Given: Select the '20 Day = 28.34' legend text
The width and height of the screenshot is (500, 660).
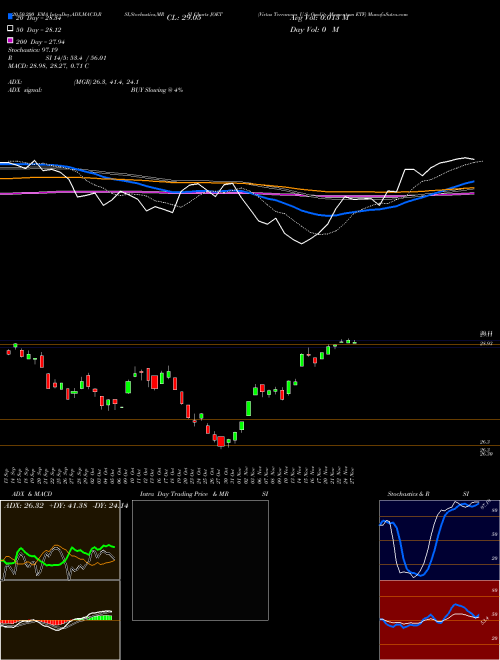Looking at the screenshot, I should click(39, 19).
